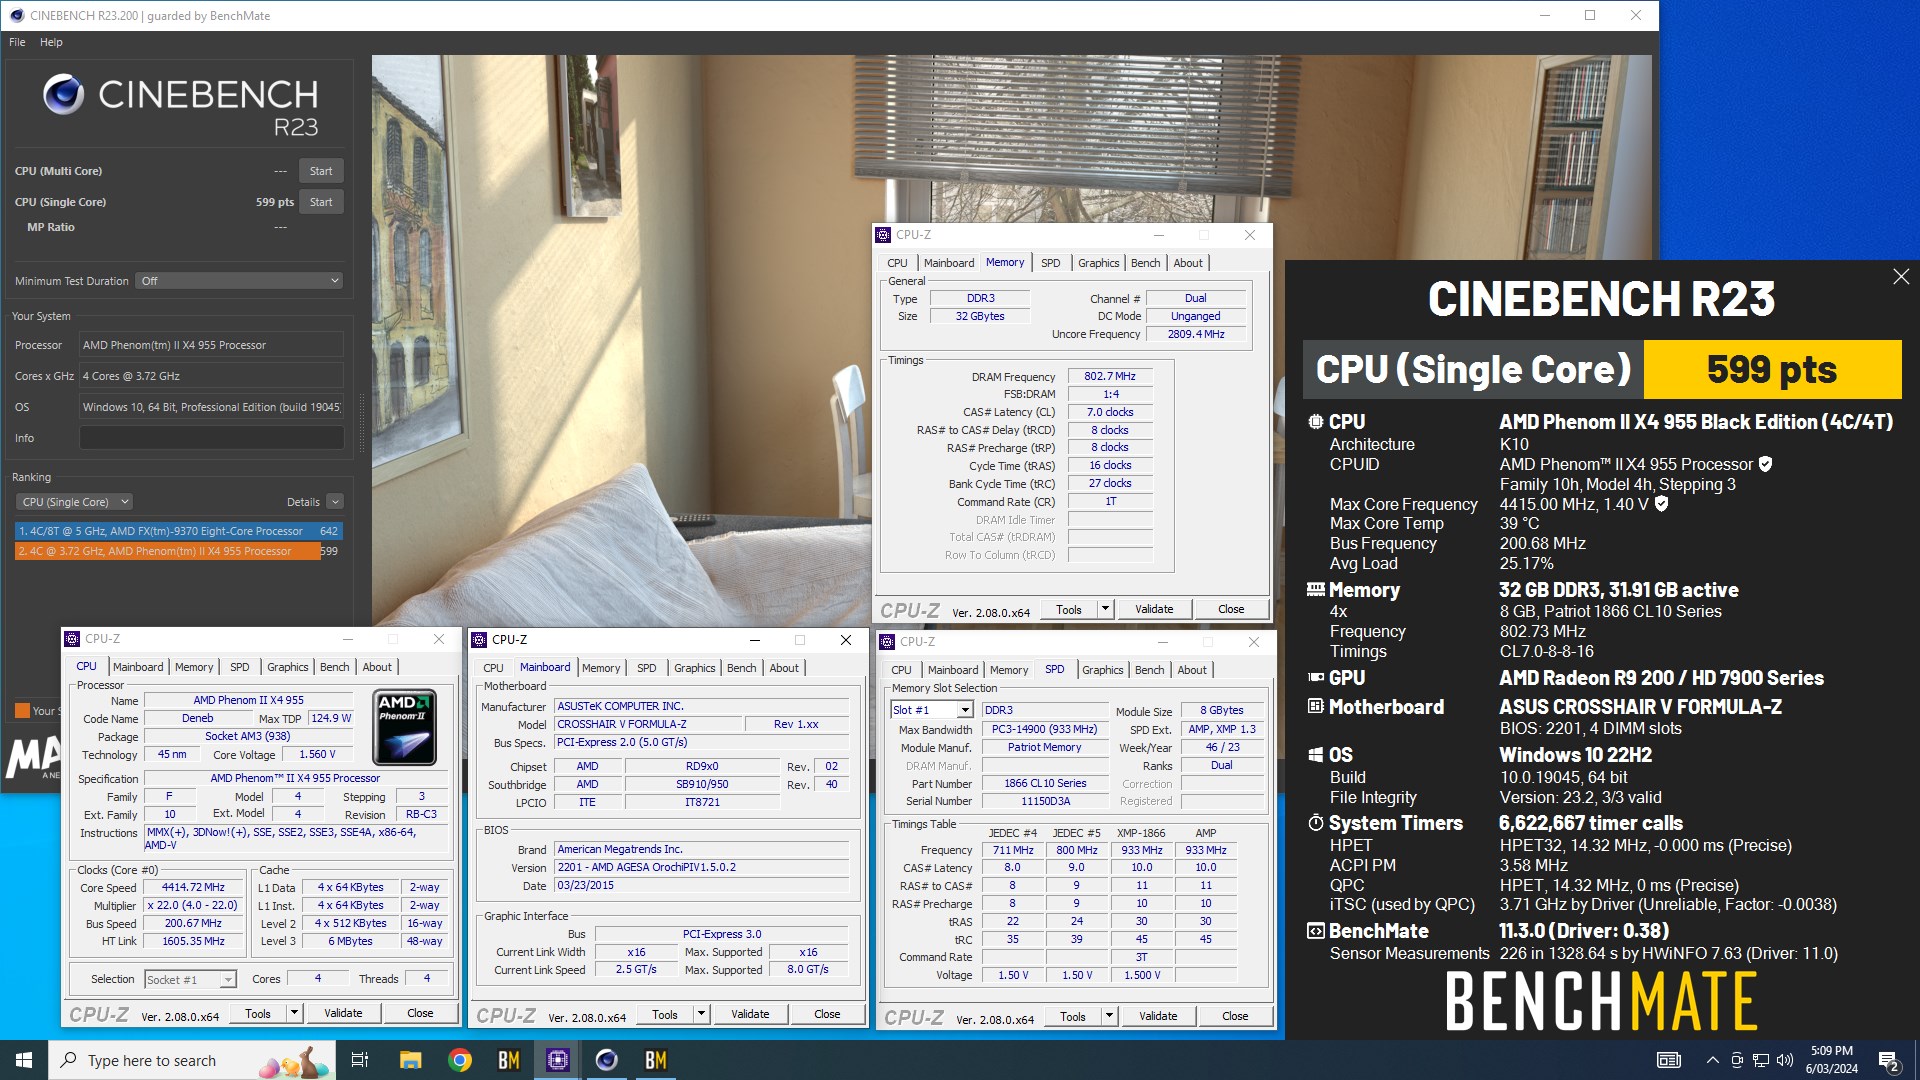Open Tools dropdown arrow in CPU-Z CPU window
The width and height of the screenshot is (1920, 1080).
pyautogui.click(x=294, y=1013)
